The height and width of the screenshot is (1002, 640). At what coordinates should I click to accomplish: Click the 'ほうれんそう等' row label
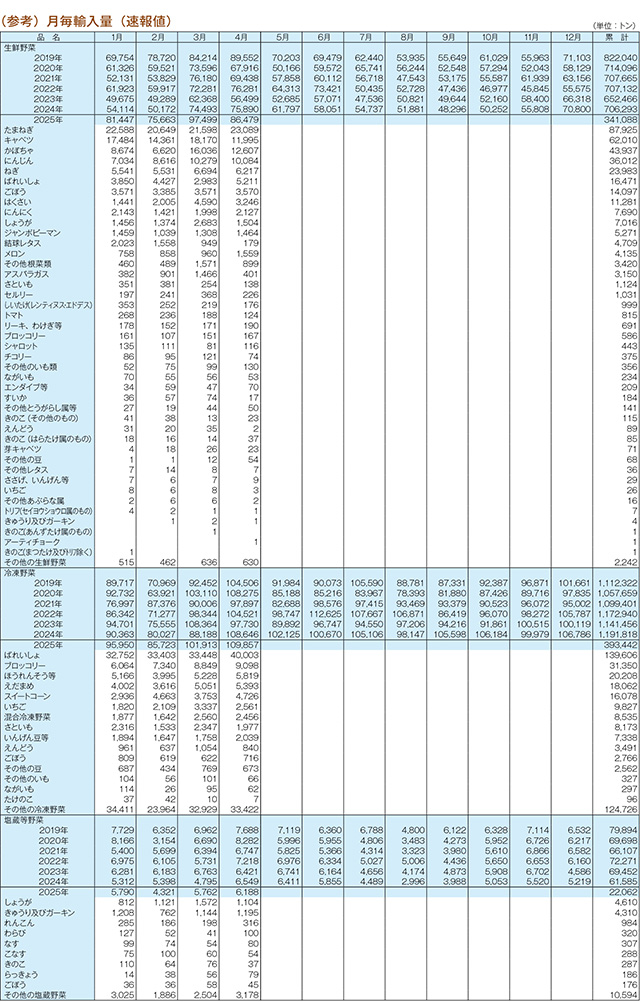coord(29,675)
